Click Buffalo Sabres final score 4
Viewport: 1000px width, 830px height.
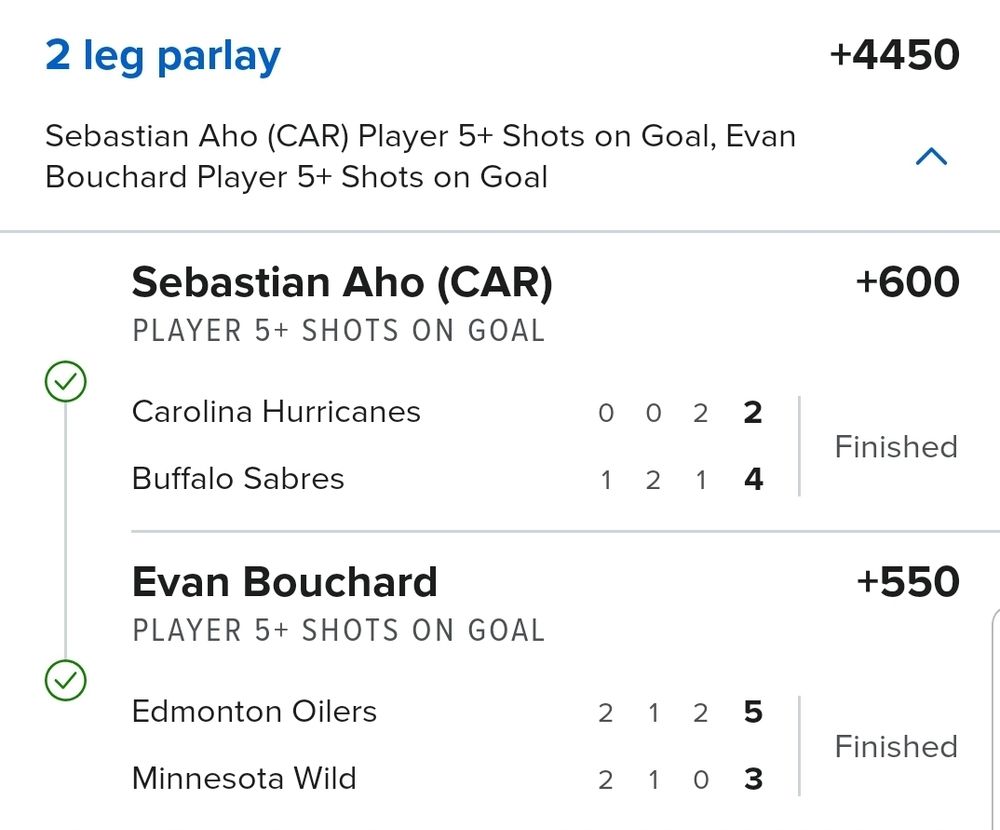click(x=754, y=480)
